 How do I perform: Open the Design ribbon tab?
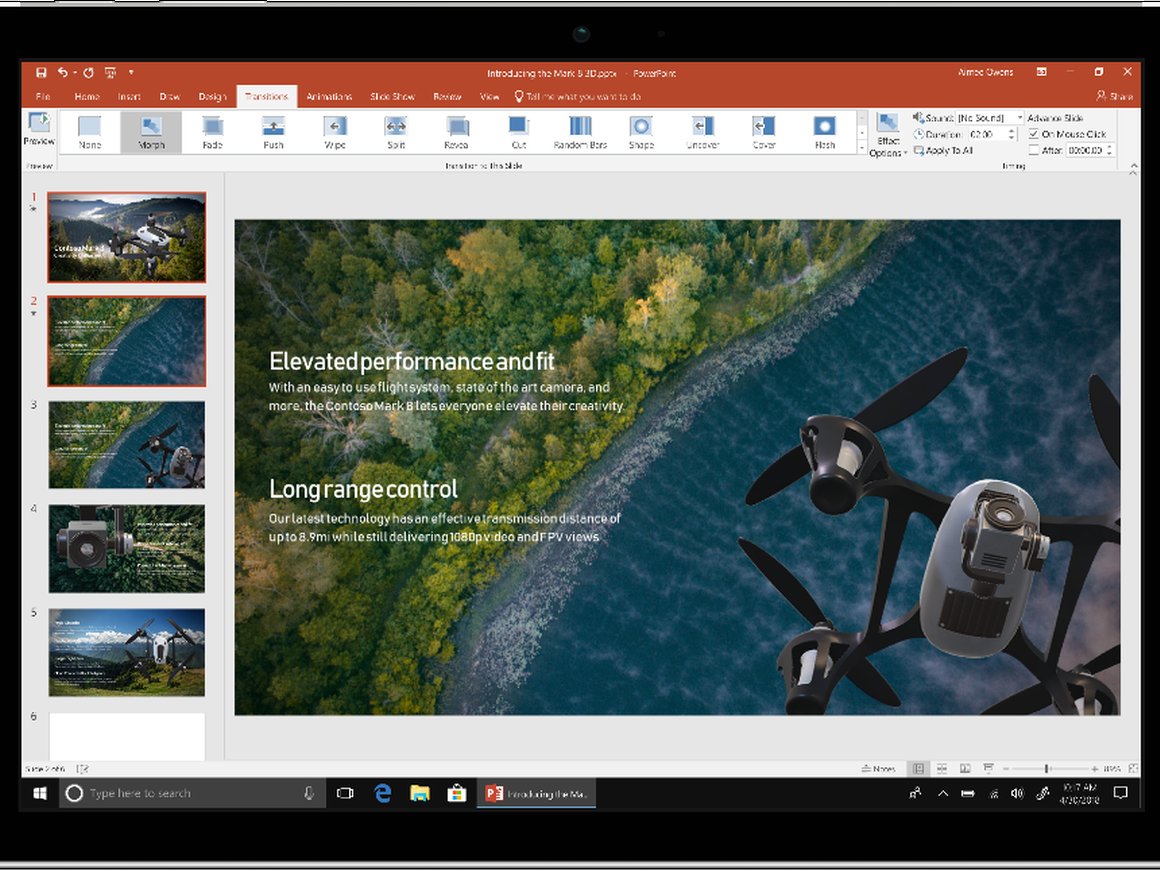point(212,96)
